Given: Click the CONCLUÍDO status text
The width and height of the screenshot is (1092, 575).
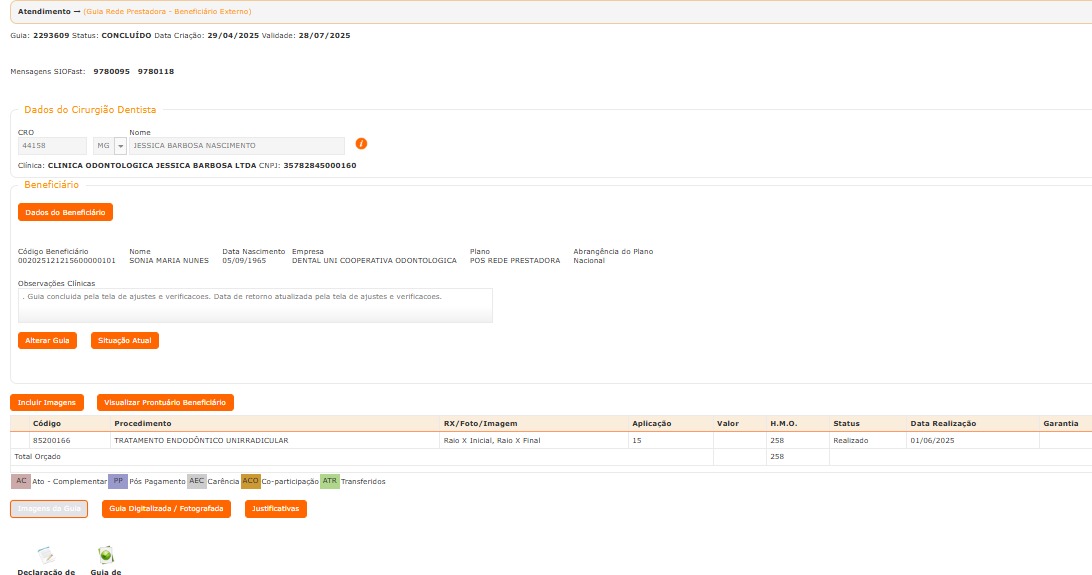Looking at the screenshot, I should 126,36.
